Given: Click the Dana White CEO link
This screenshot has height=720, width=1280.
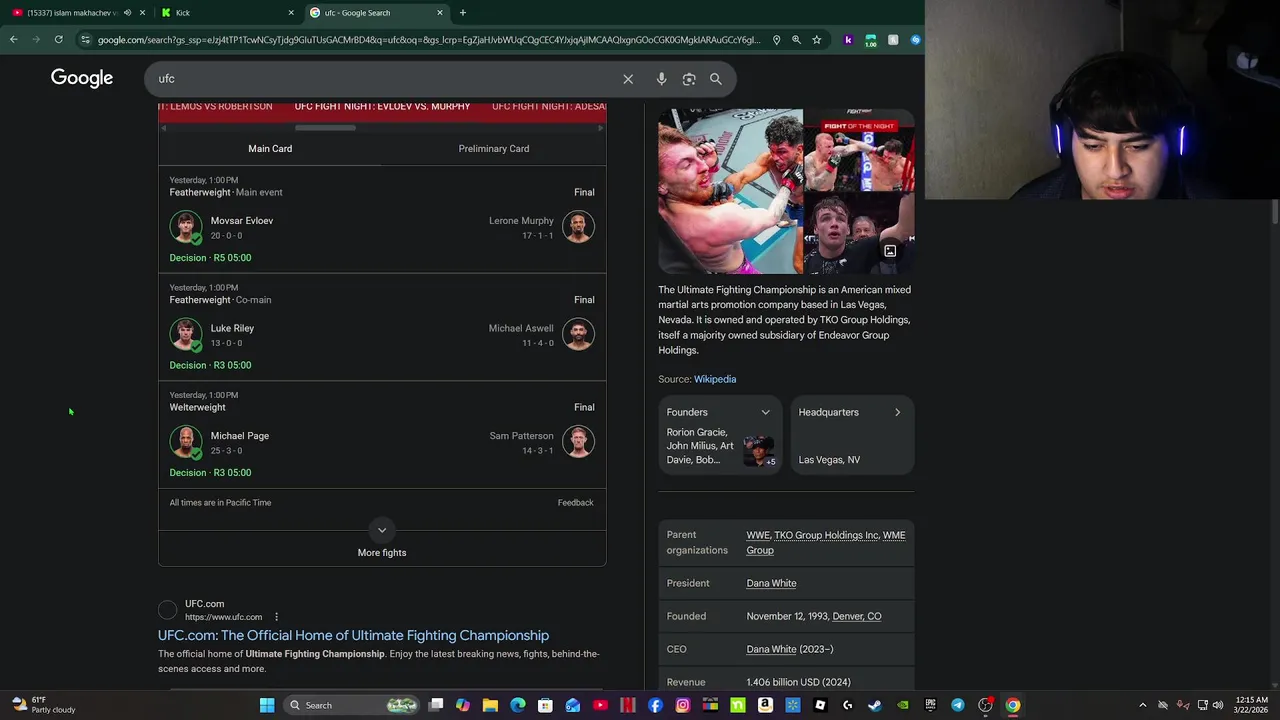Looking at the screenshot, I should [771, 649].
